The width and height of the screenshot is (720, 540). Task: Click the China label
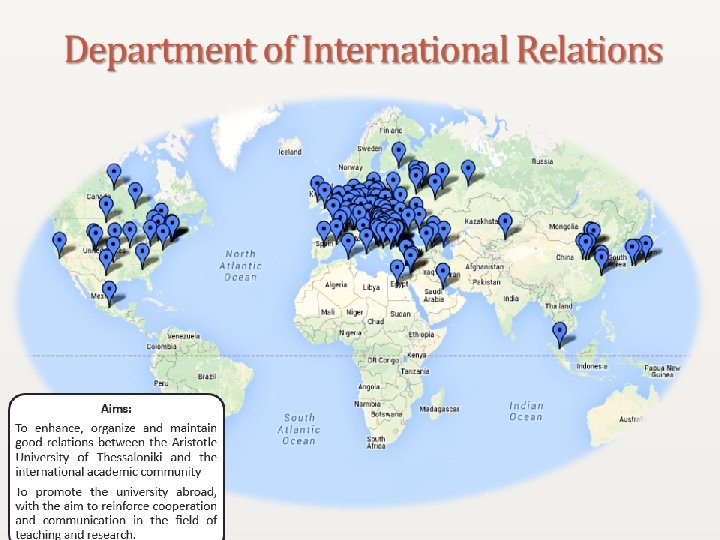565,257
